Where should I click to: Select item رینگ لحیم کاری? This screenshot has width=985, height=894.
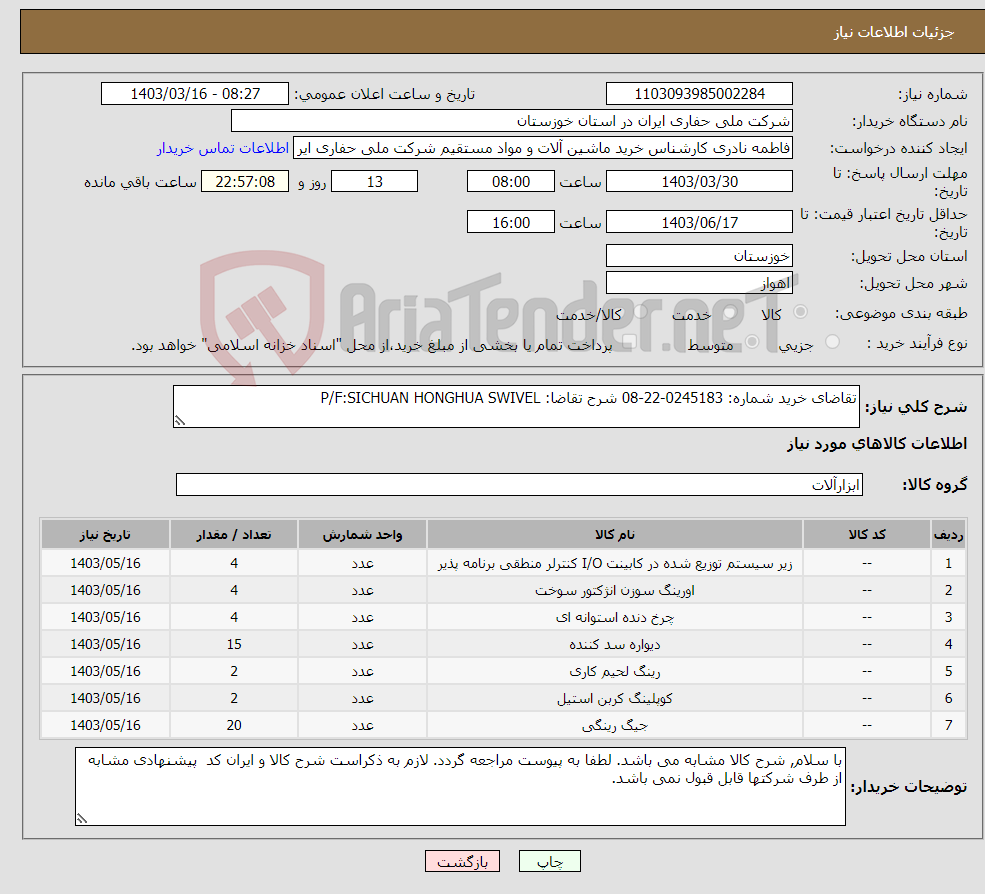[x=615, y=672]
